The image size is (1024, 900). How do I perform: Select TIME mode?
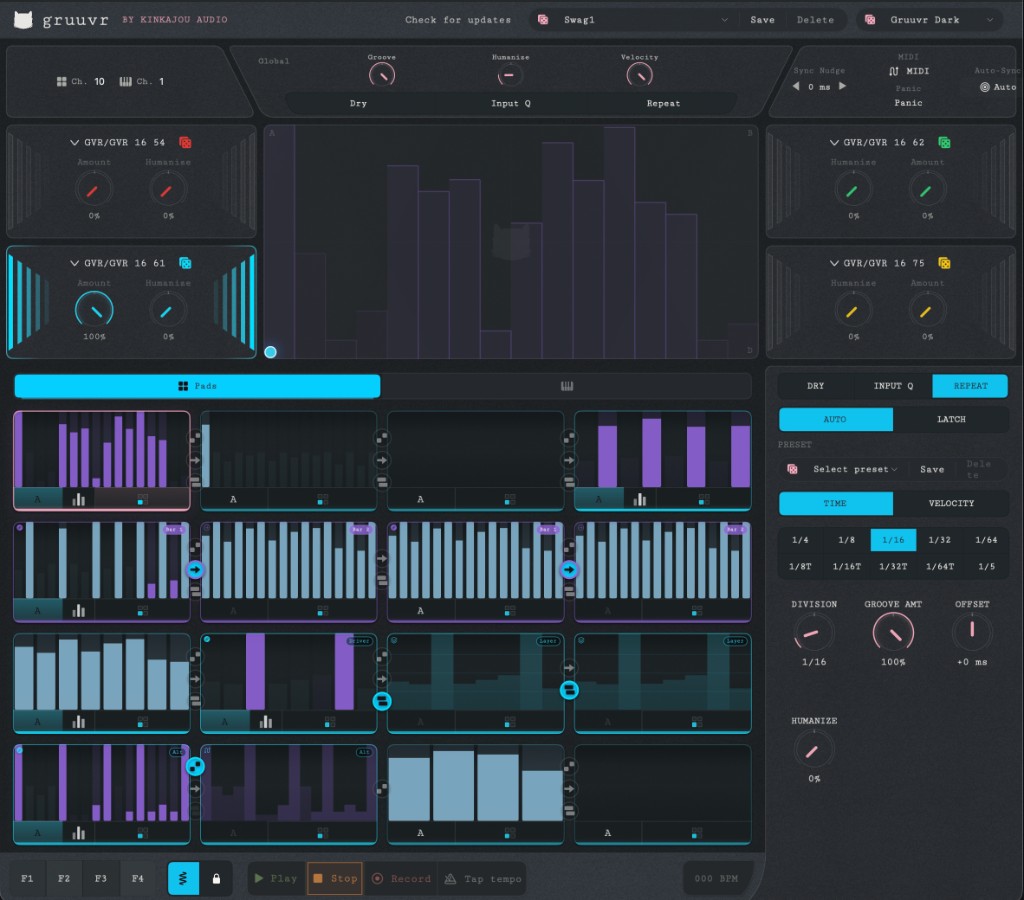pyautogui.click(x=835, y=503)
